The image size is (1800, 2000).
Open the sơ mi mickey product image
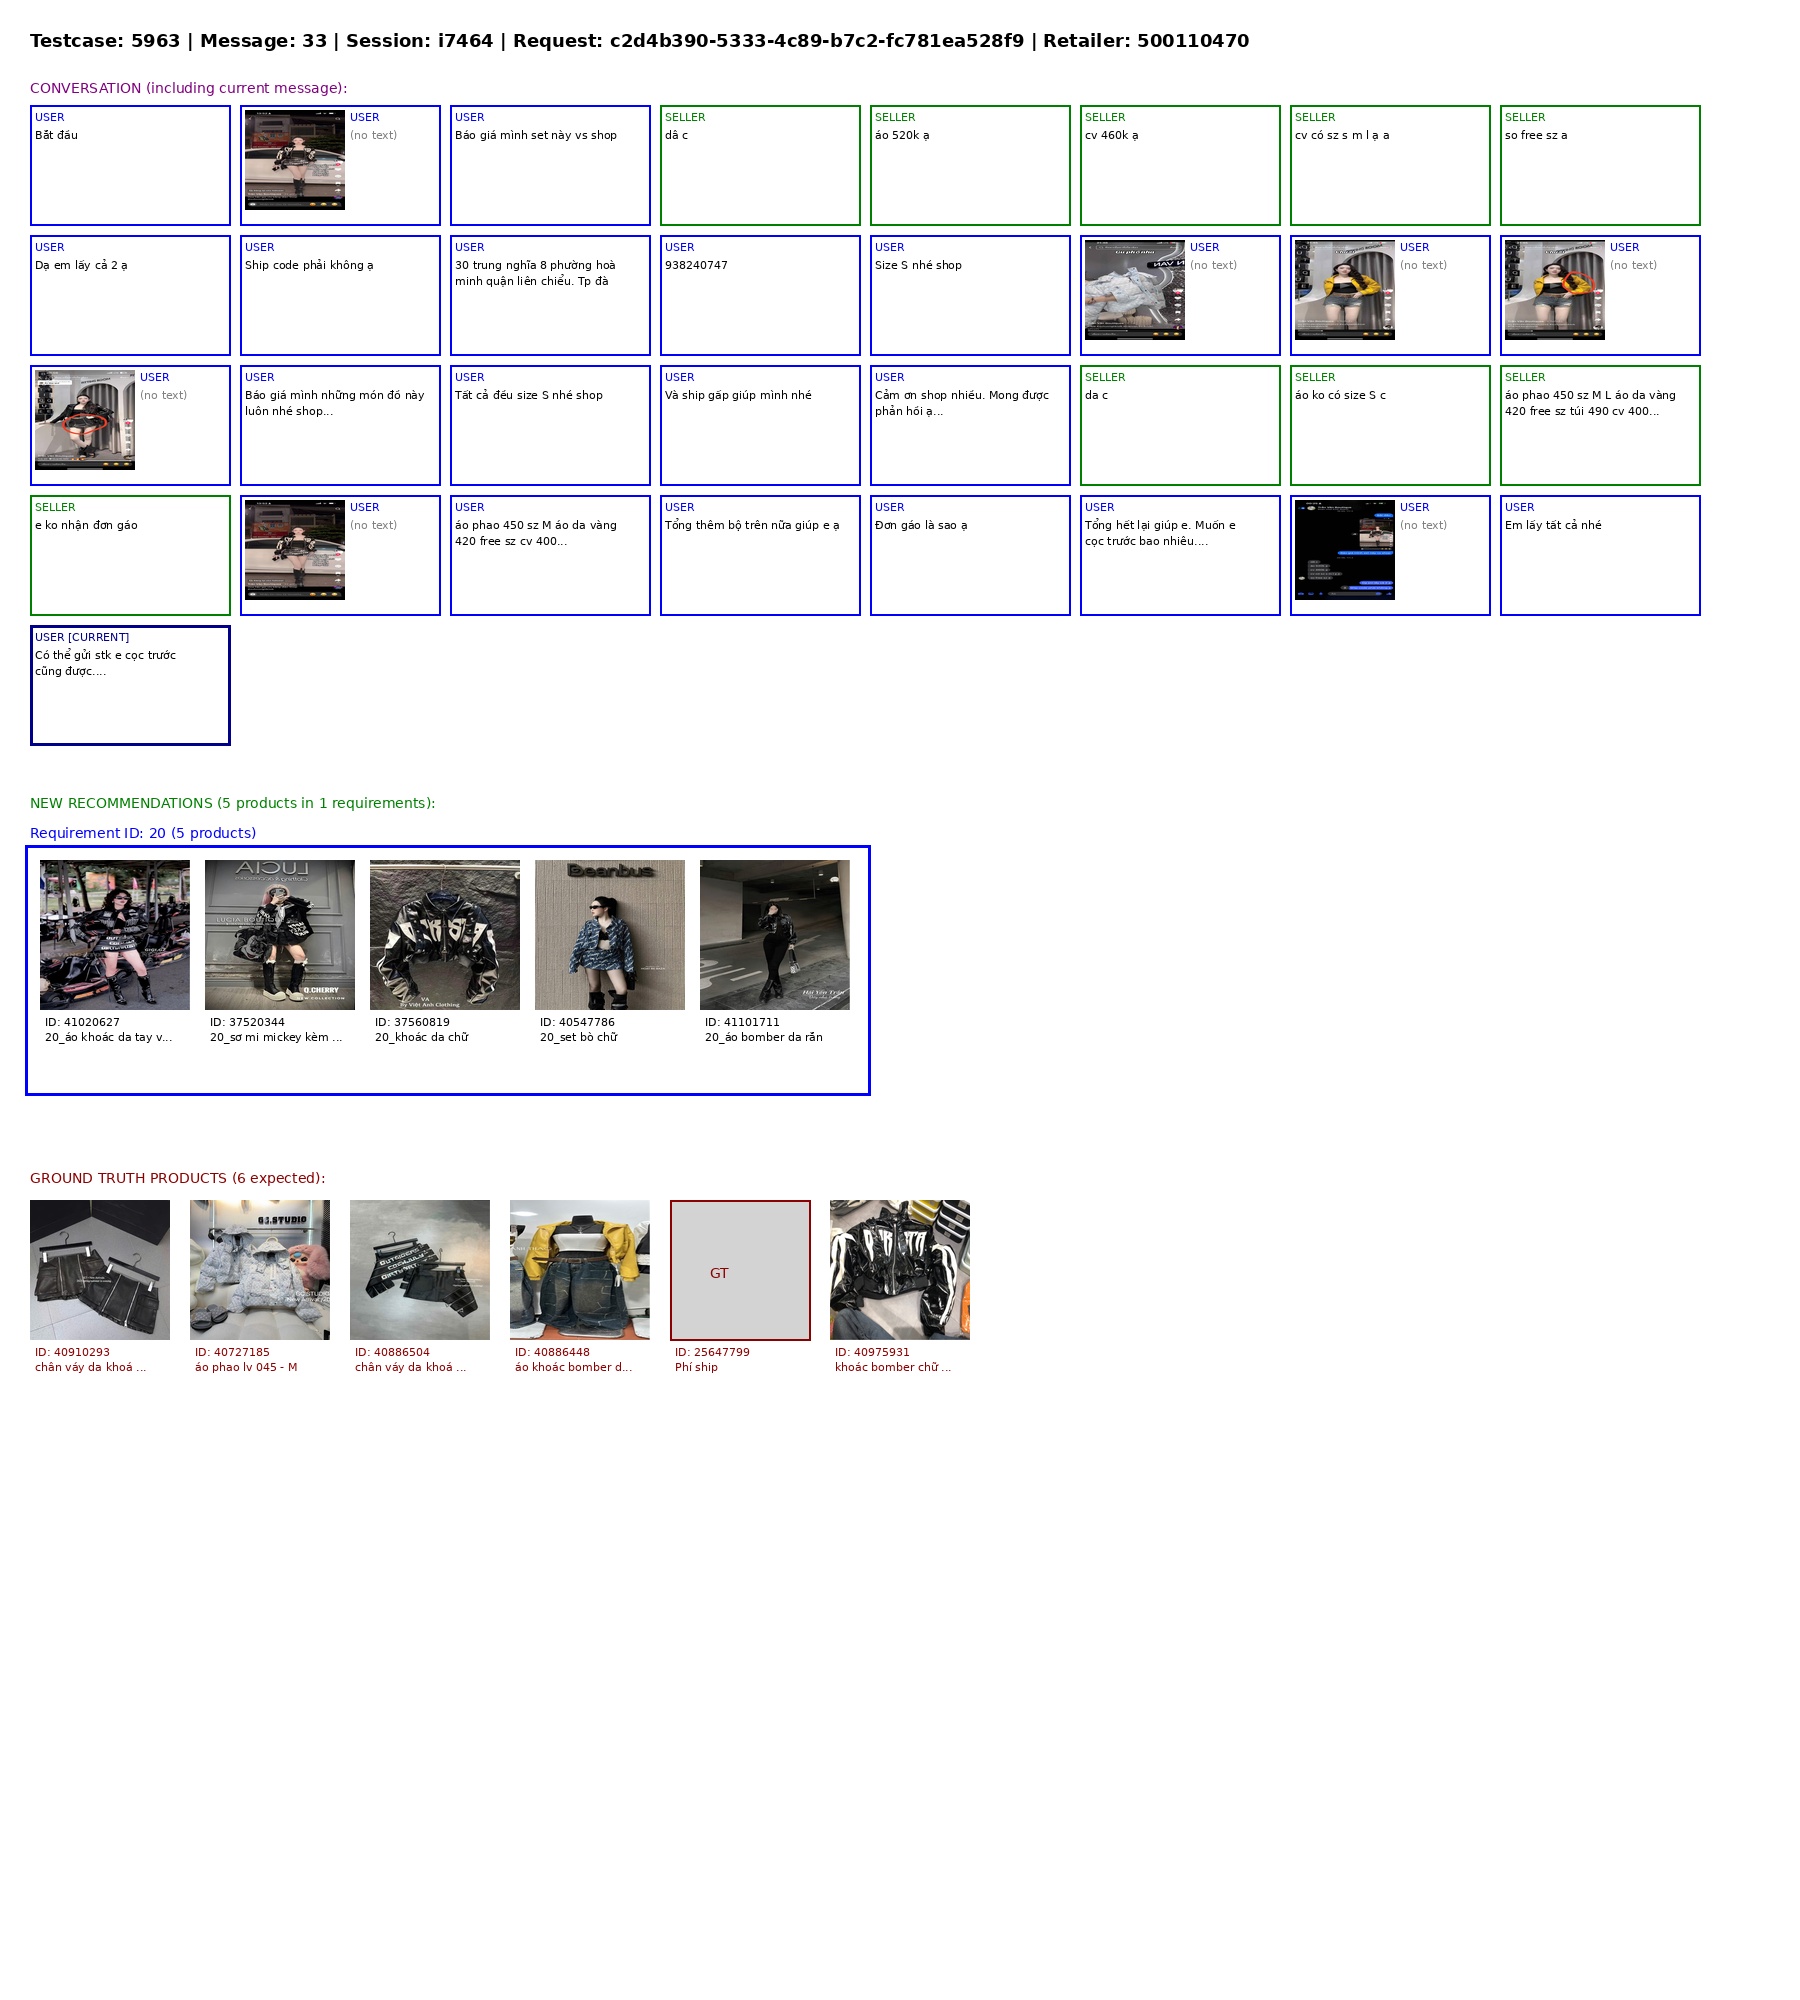click(x=280, y=934)
